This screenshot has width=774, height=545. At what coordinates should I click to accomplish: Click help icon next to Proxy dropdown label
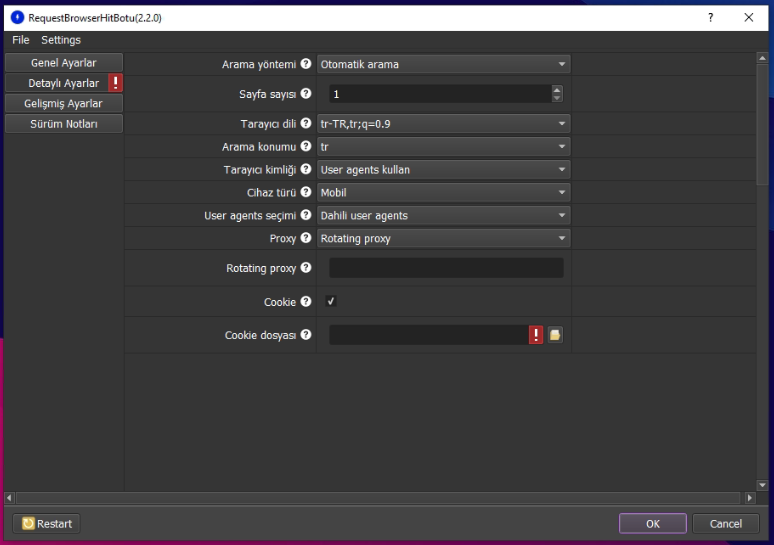click(x=306, y=238)
